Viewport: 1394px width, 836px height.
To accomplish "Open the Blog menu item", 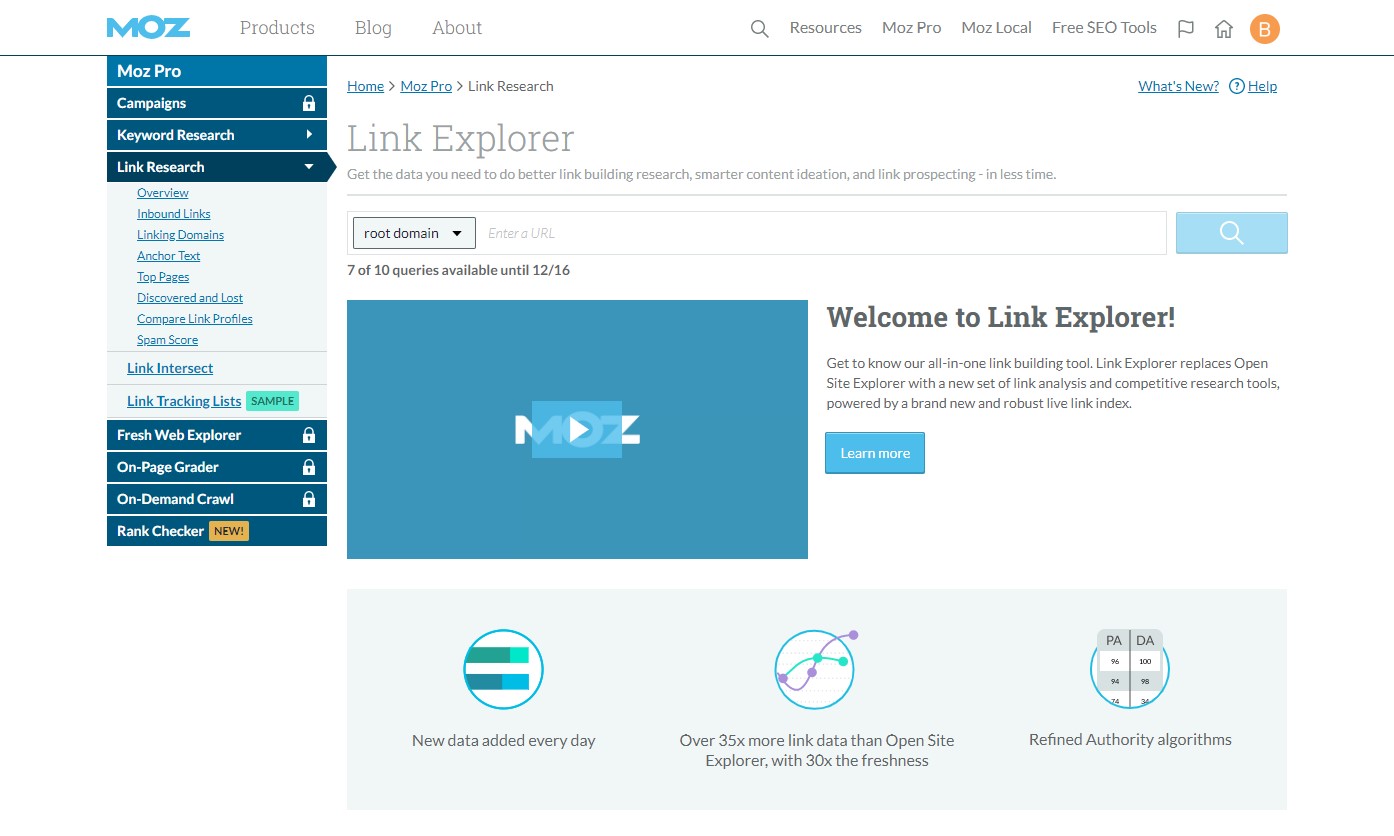I will [x=373, y=28].
